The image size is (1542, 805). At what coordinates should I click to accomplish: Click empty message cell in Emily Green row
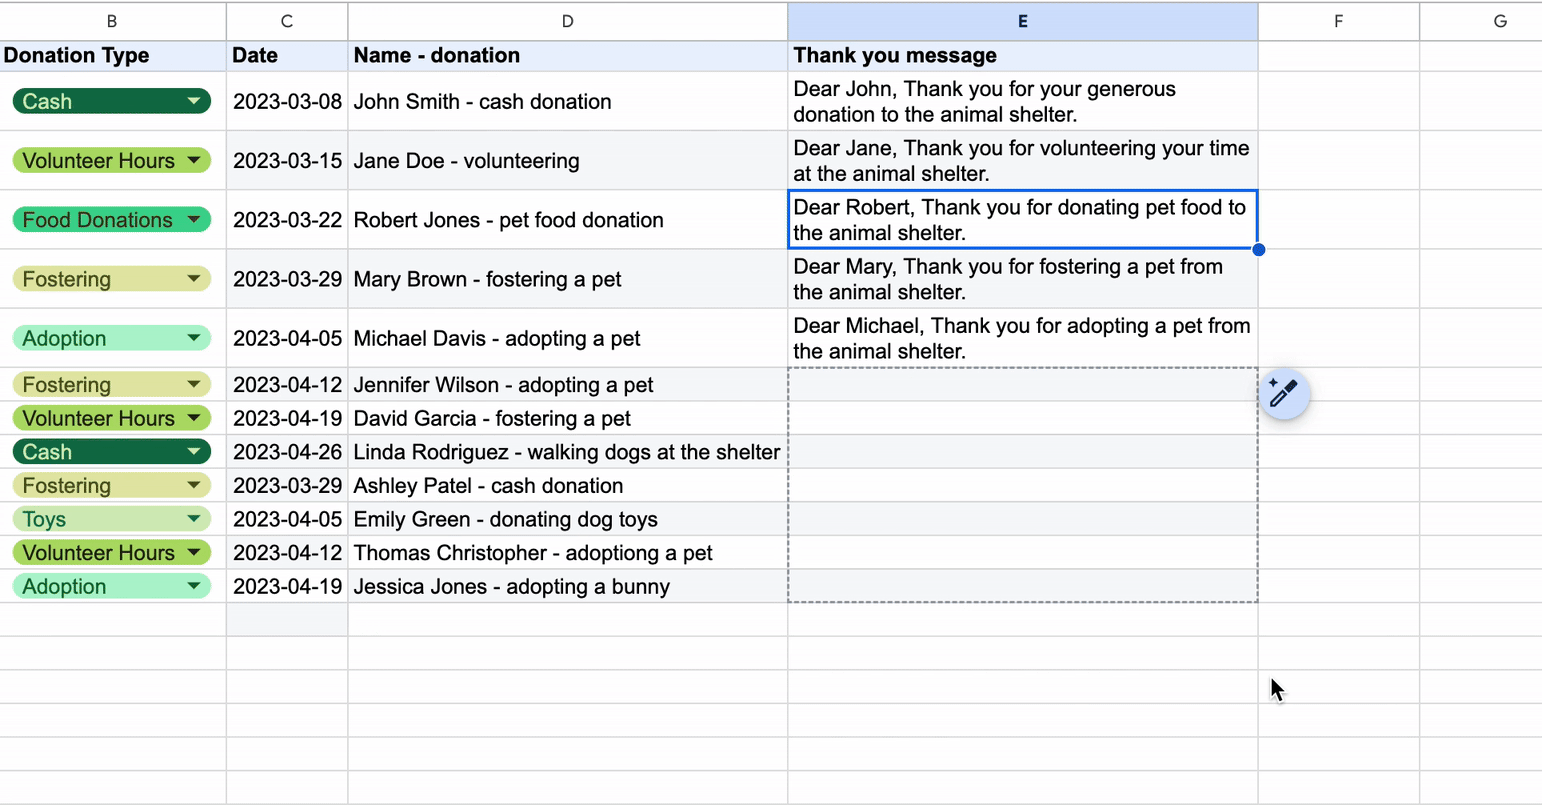pyautogui.click(x=1022, y=518)
